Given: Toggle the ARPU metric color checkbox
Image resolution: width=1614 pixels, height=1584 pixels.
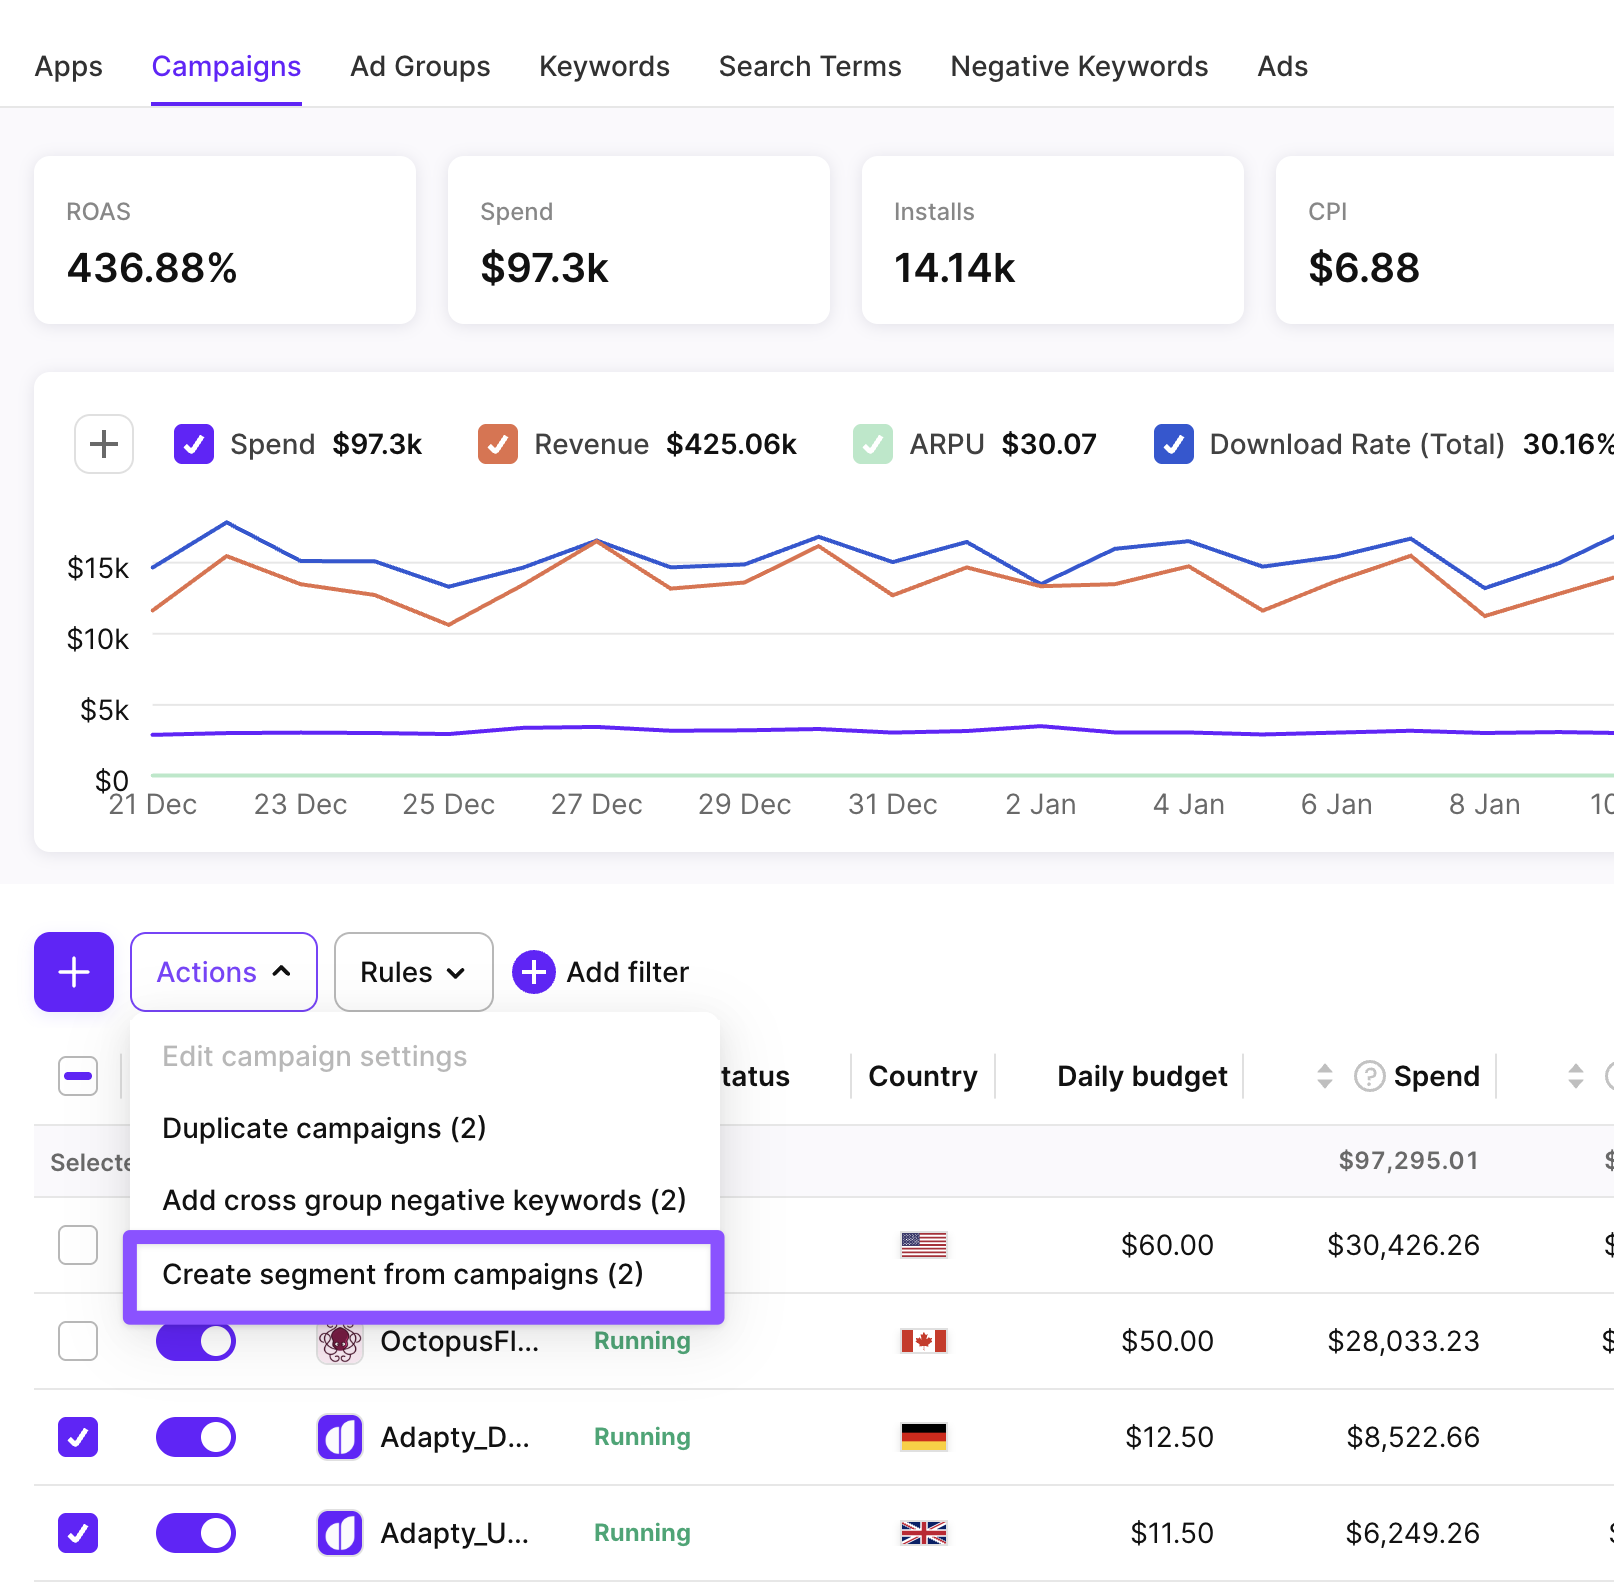Looking at the screenshot, I should 873,444.
